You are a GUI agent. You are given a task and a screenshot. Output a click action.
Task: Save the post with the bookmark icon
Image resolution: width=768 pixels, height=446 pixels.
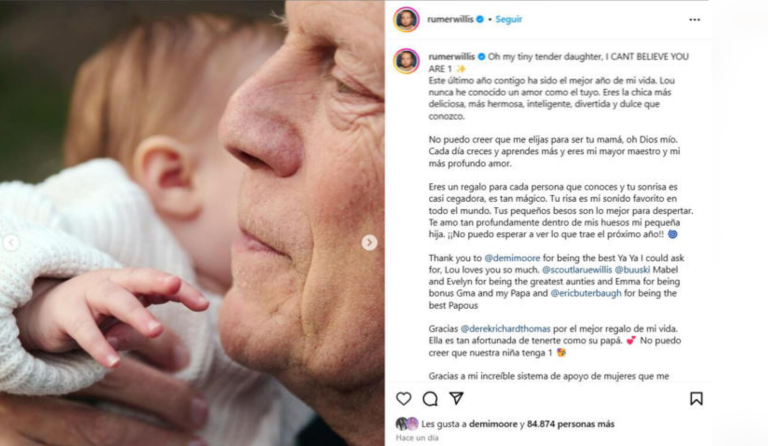click(696, 398)
